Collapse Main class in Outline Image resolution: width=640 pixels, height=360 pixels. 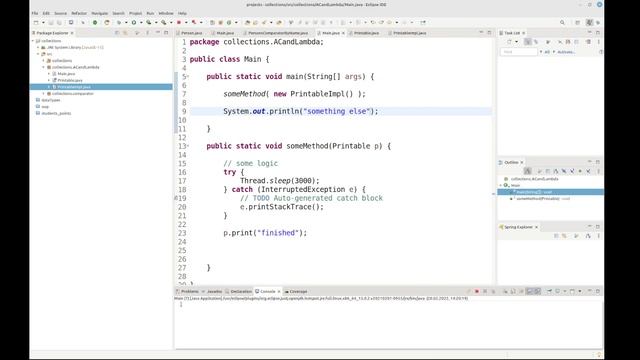pos(501,185)
